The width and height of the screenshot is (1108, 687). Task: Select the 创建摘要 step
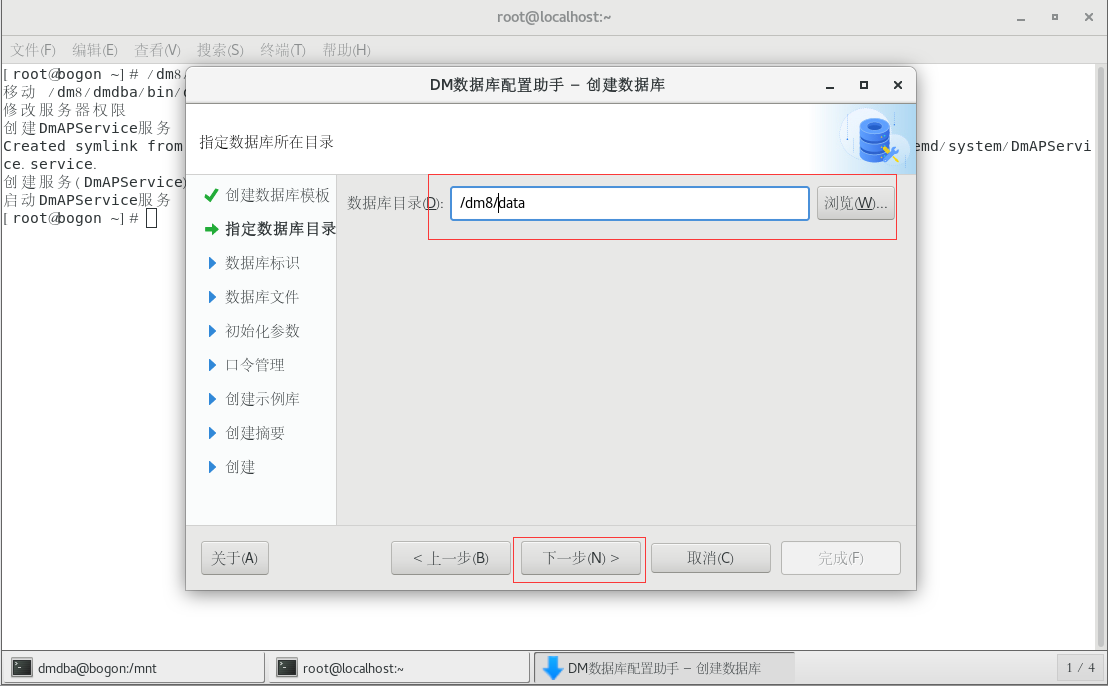pos(254,433)
